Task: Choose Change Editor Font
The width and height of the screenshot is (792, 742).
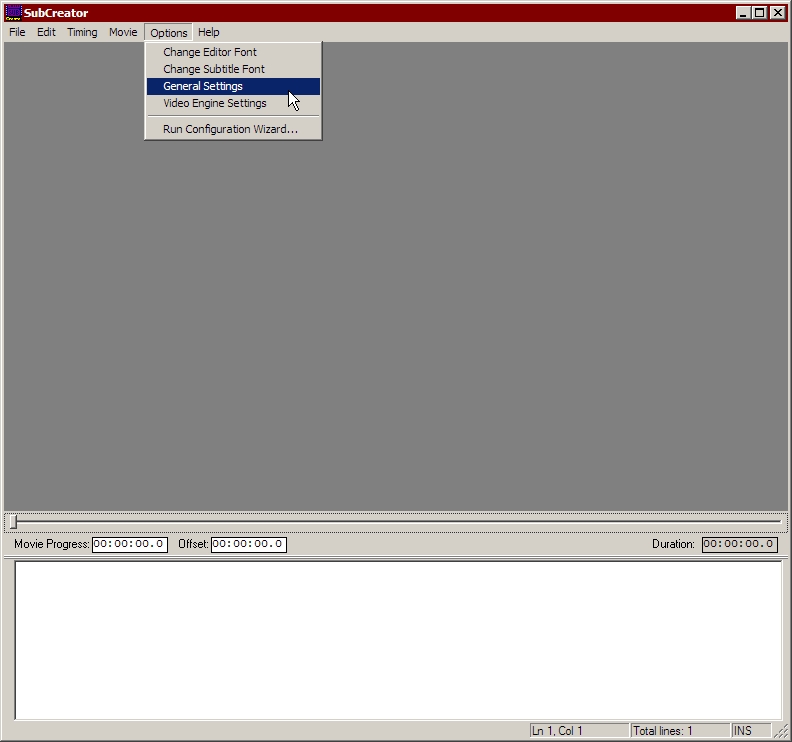Action: click(x=233, y=52)
